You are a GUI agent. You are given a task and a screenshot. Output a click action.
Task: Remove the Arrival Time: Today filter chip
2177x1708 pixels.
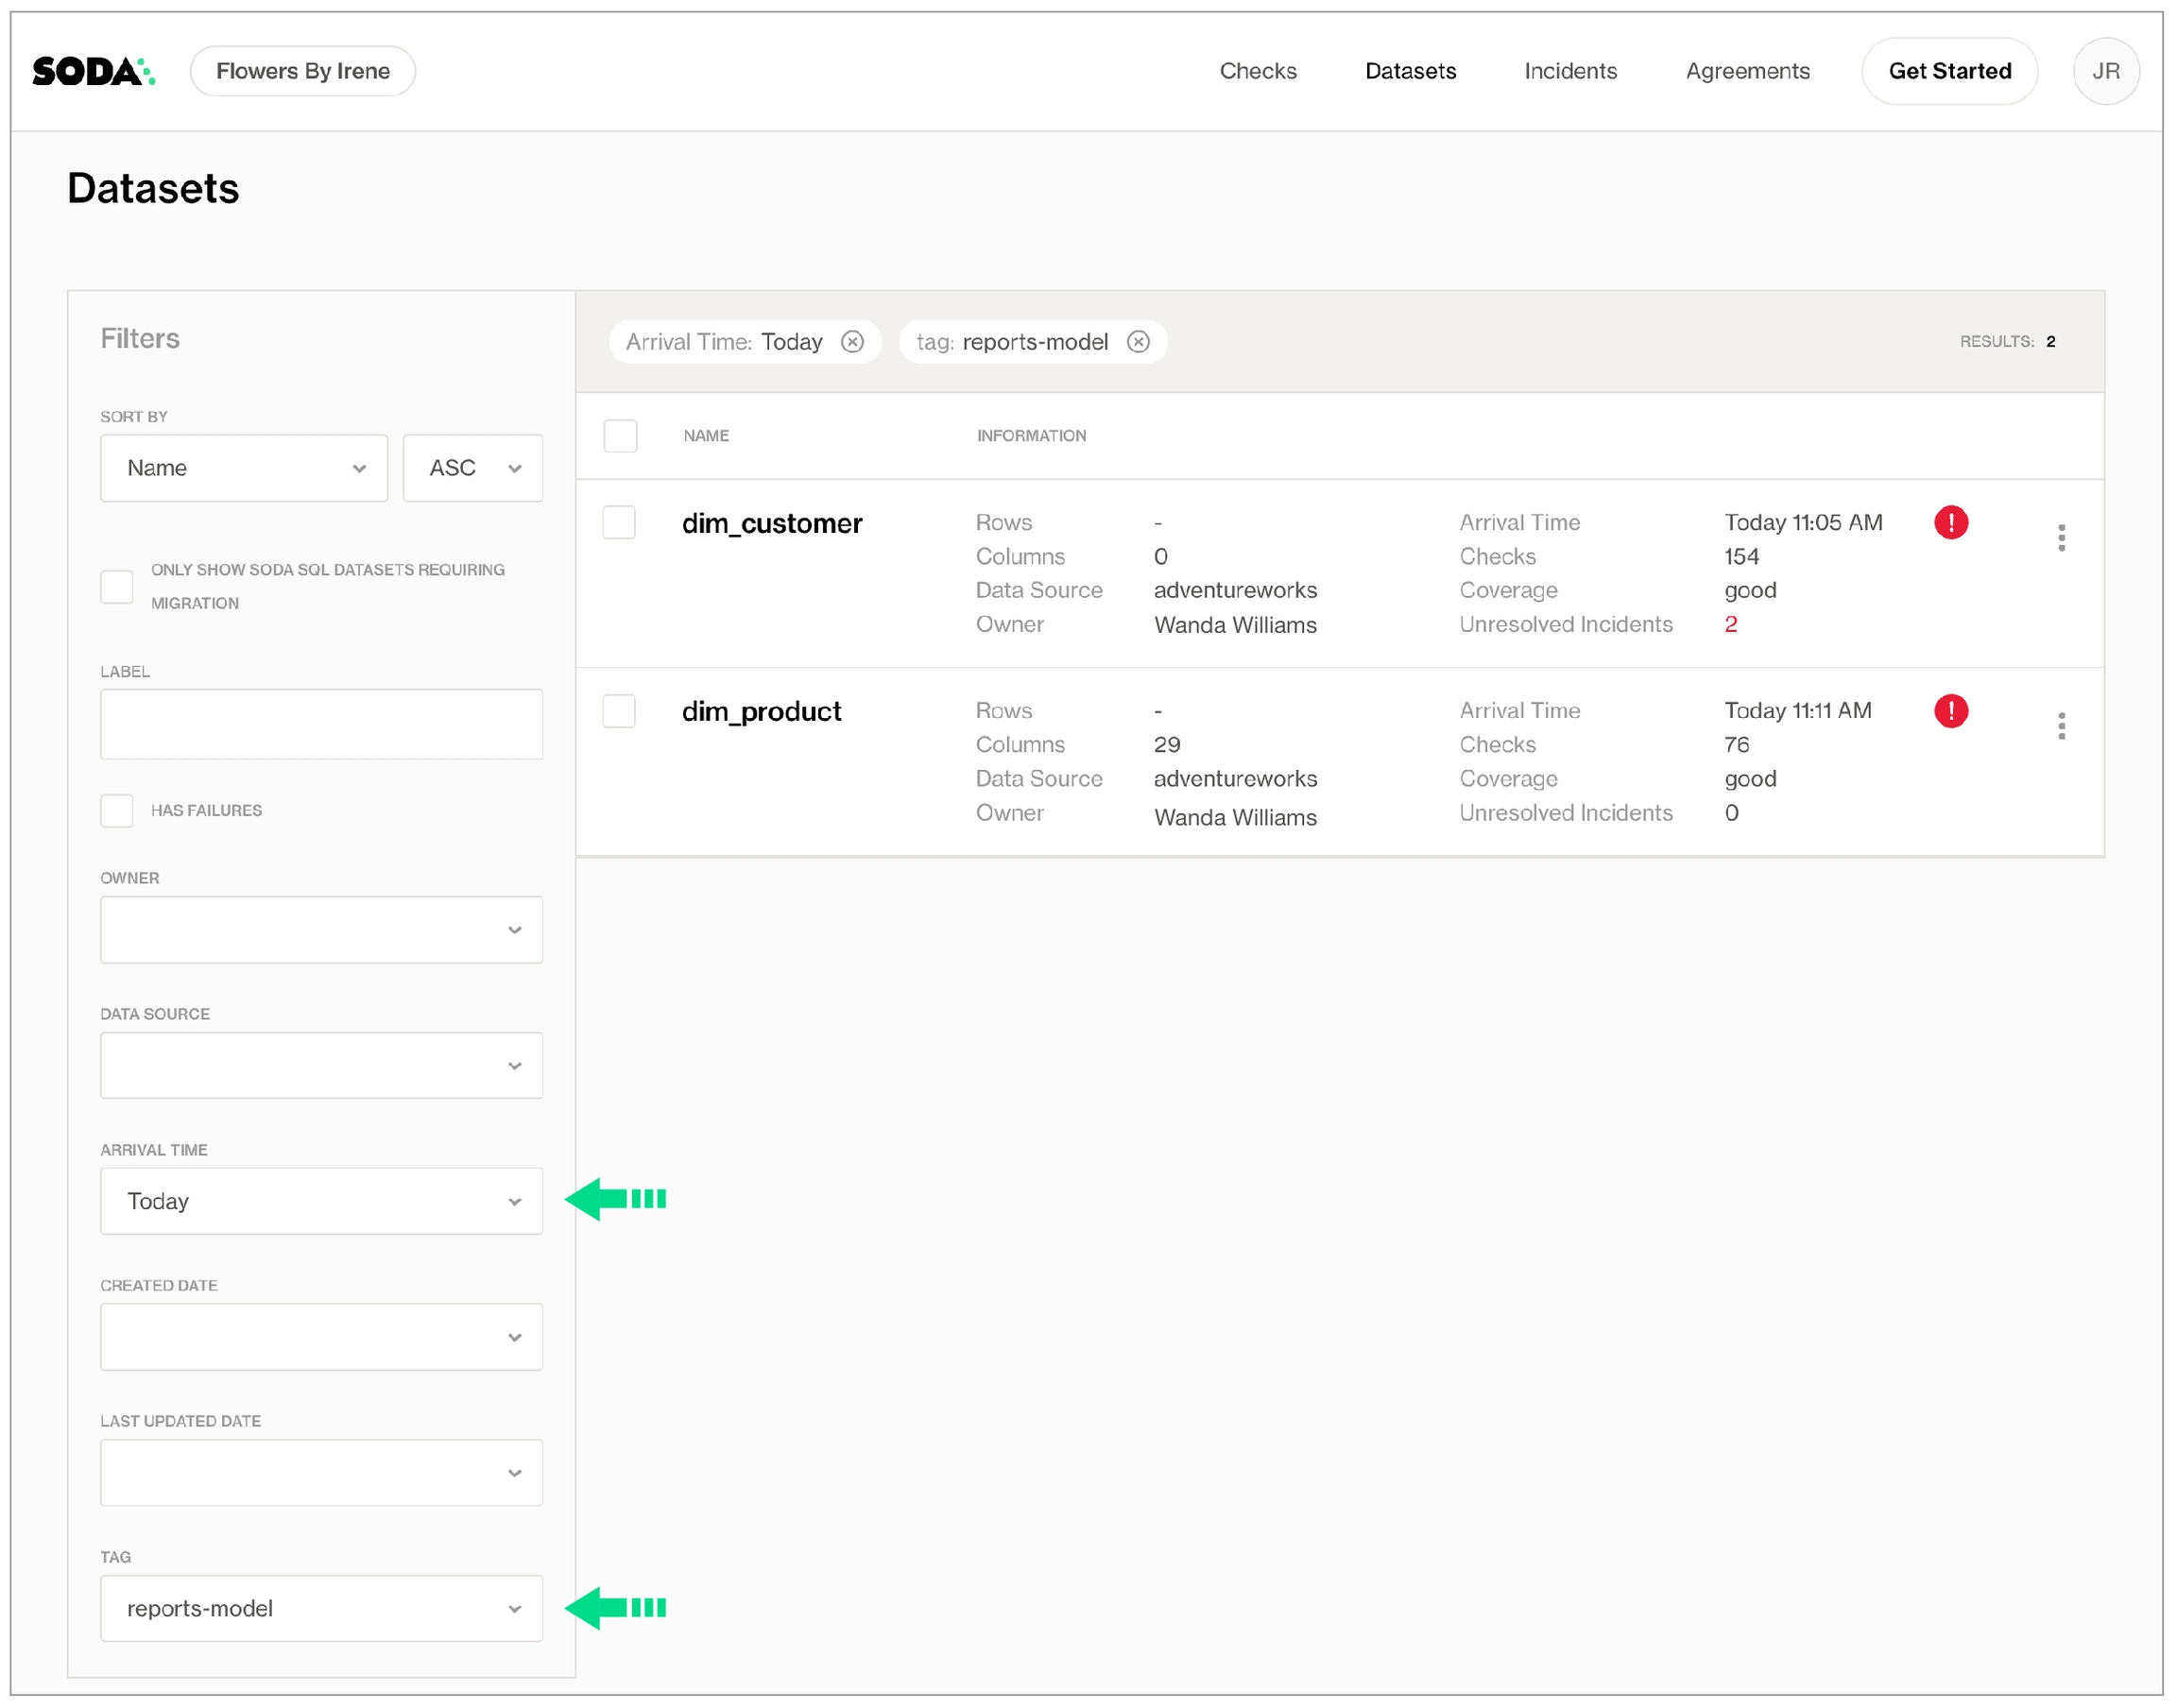[852, 342]
